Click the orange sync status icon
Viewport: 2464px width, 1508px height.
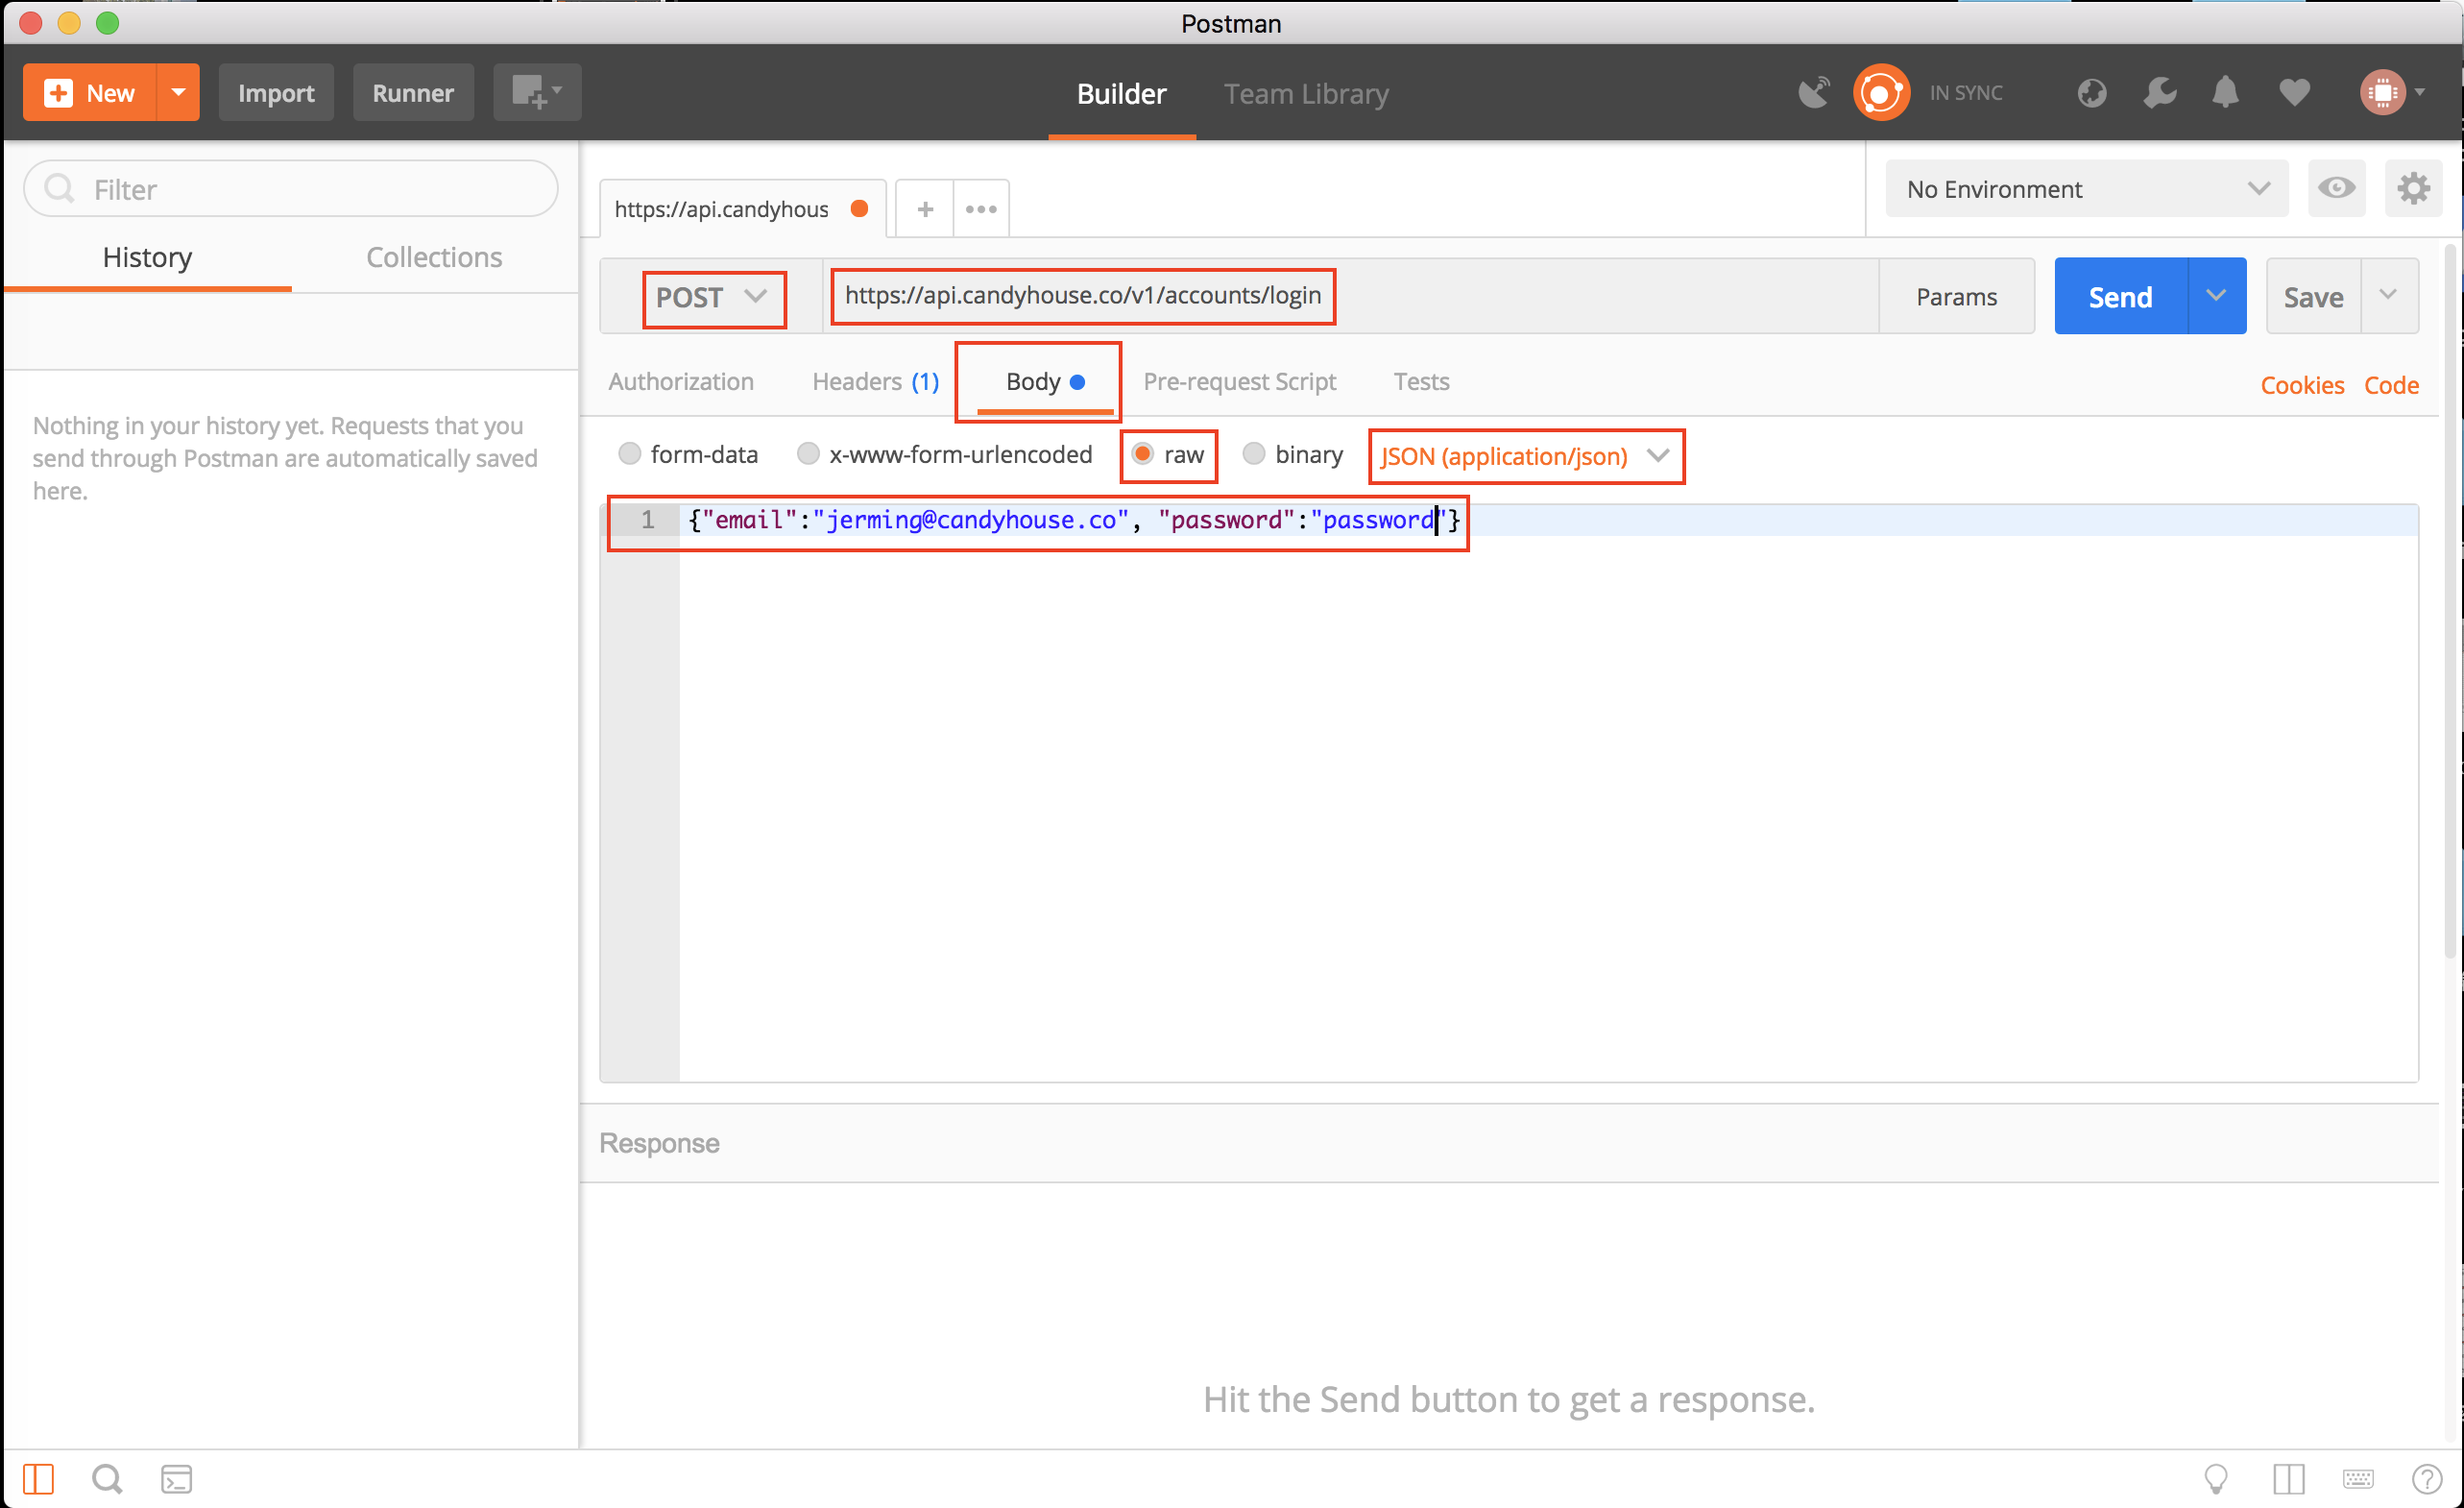coord(1881,93)
